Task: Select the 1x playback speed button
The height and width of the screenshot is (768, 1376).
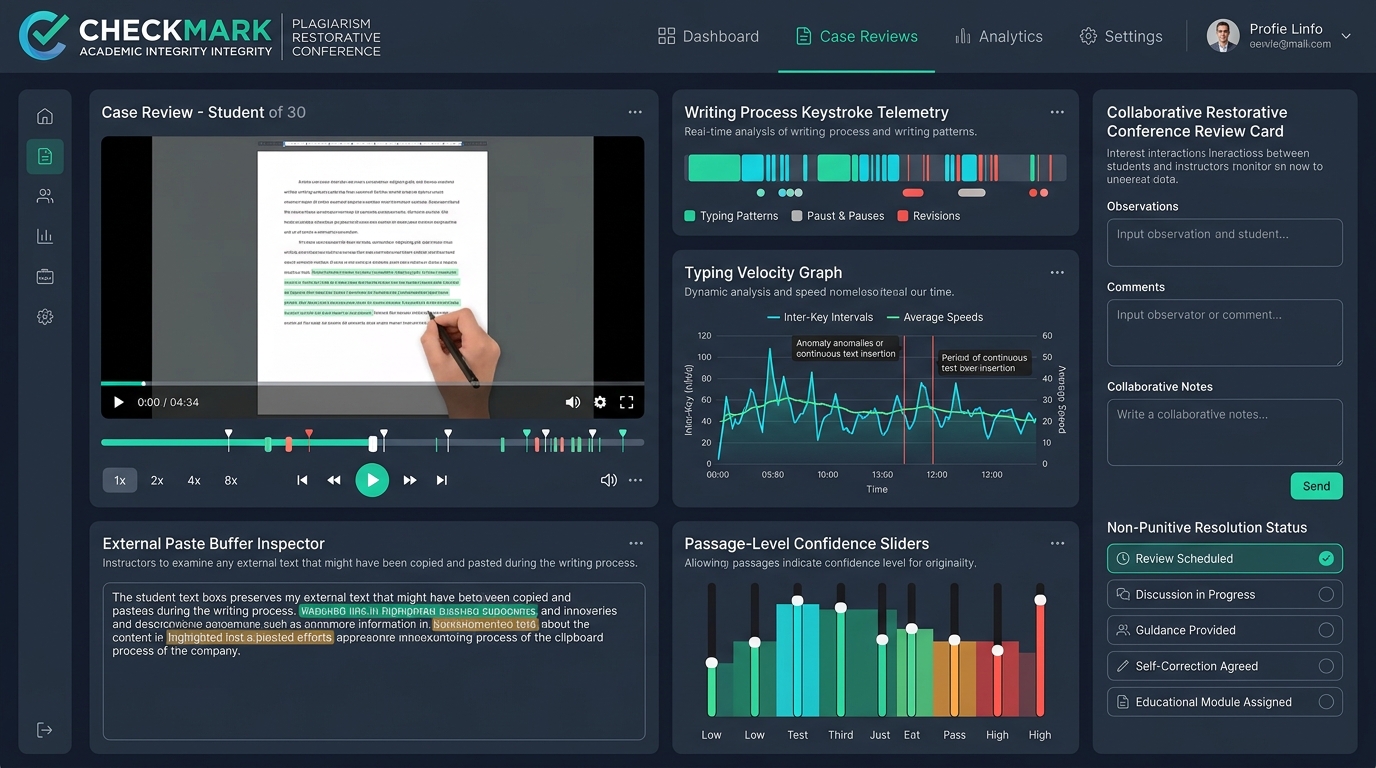Action: [120, 480]
